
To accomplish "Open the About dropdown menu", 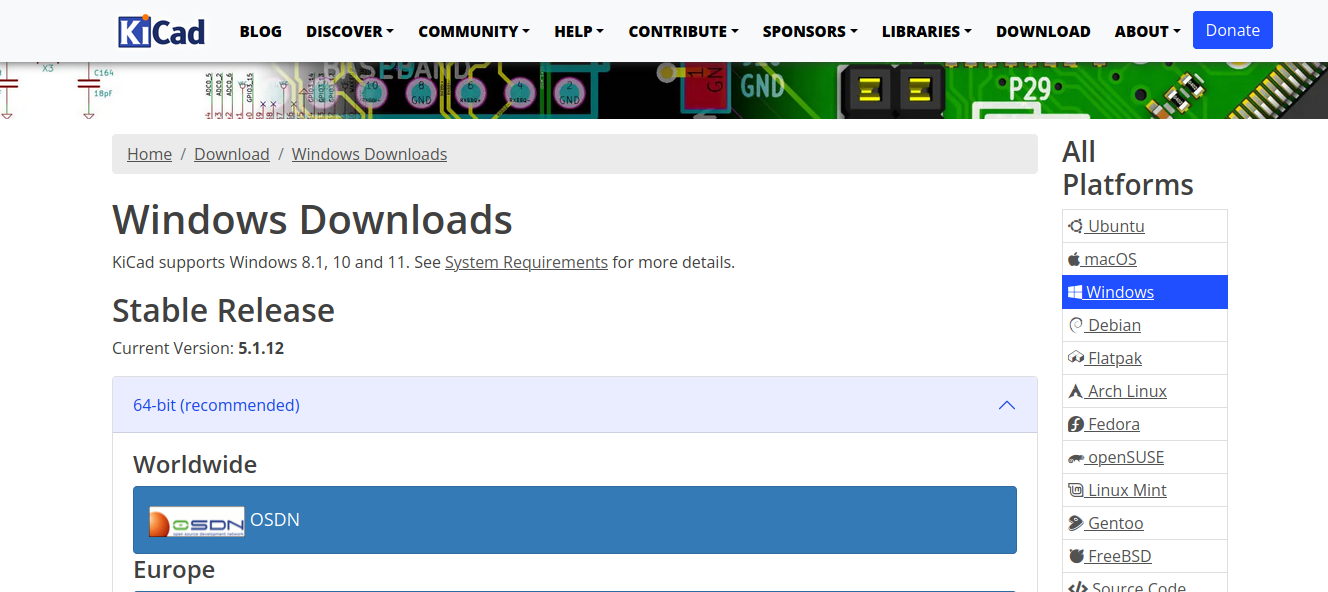I will pos(1148,31).
